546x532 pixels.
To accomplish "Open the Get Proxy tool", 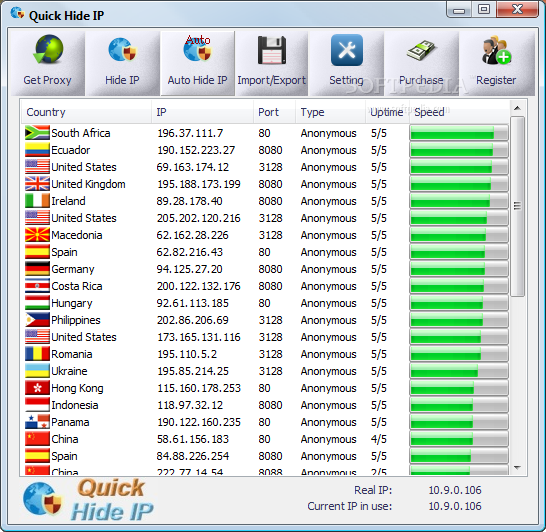I will pyautogui.click(x=47, y=63).
